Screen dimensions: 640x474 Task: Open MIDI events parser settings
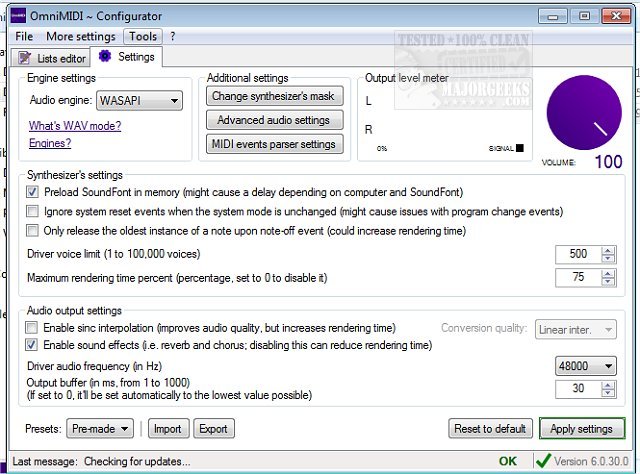coord(275,144)
